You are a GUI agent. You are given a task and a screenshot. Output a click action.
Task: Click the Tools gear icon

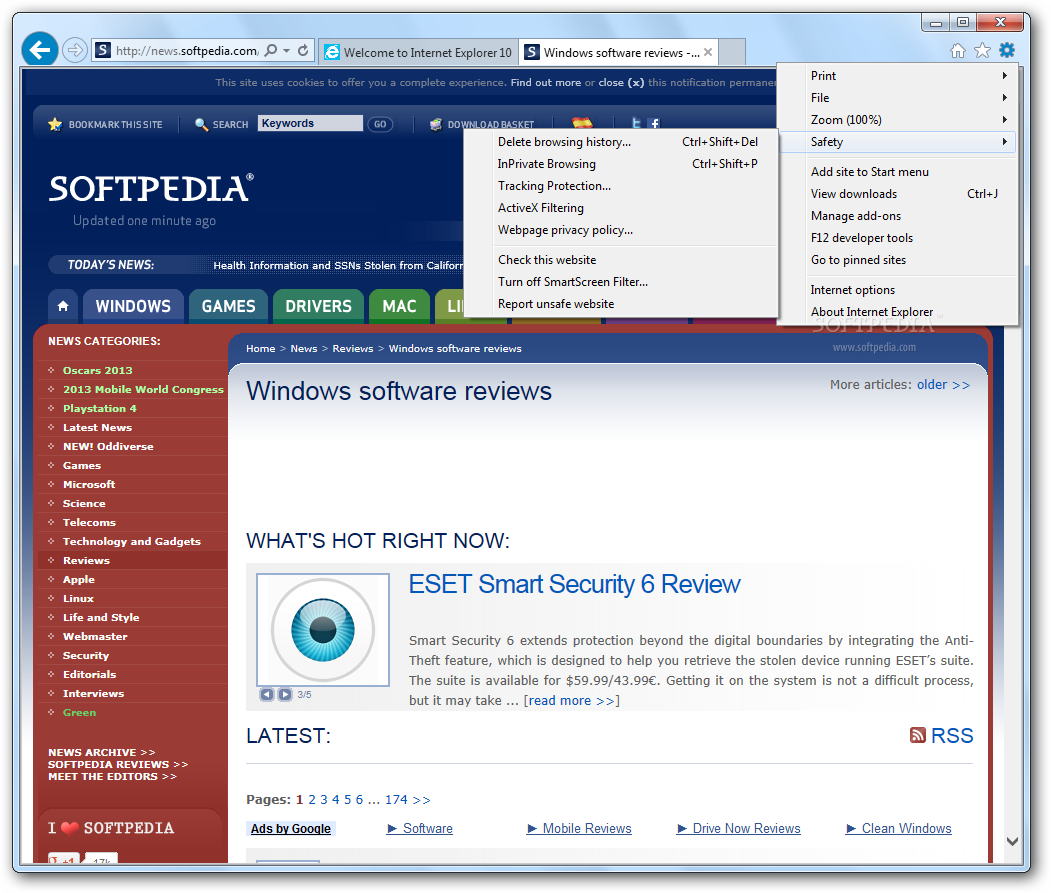1007,50
